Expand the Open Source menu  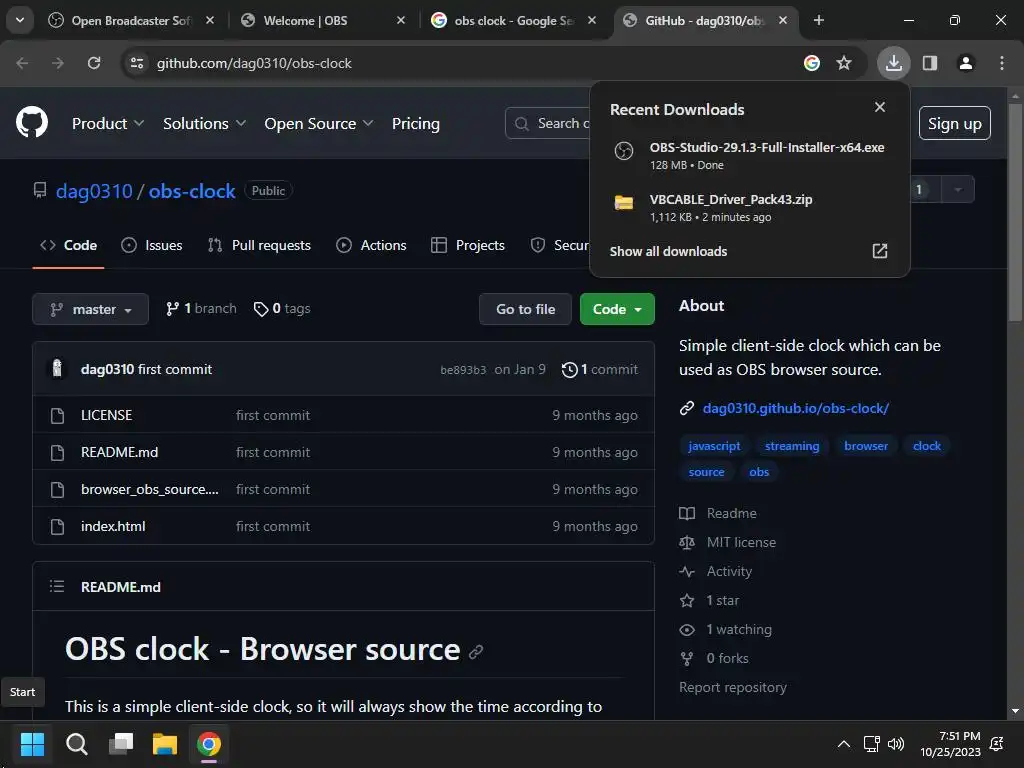319,123
